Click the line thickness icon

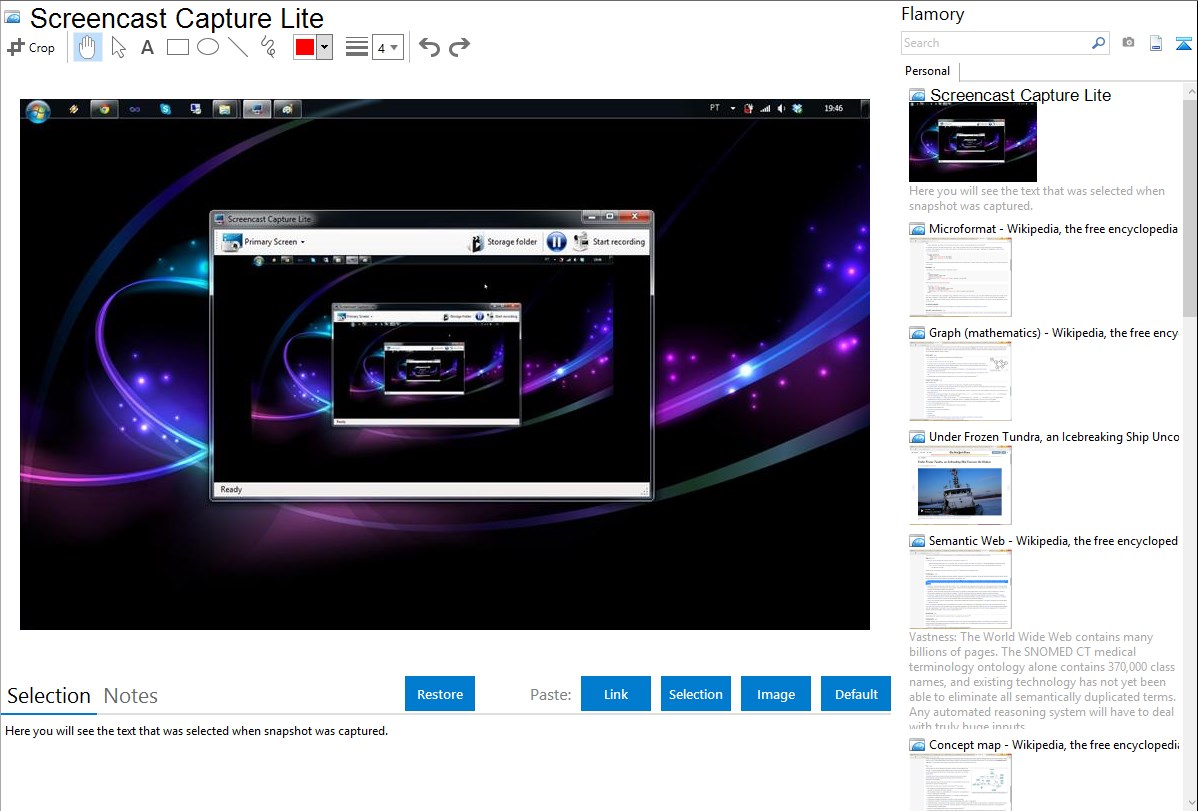(357, 47)
